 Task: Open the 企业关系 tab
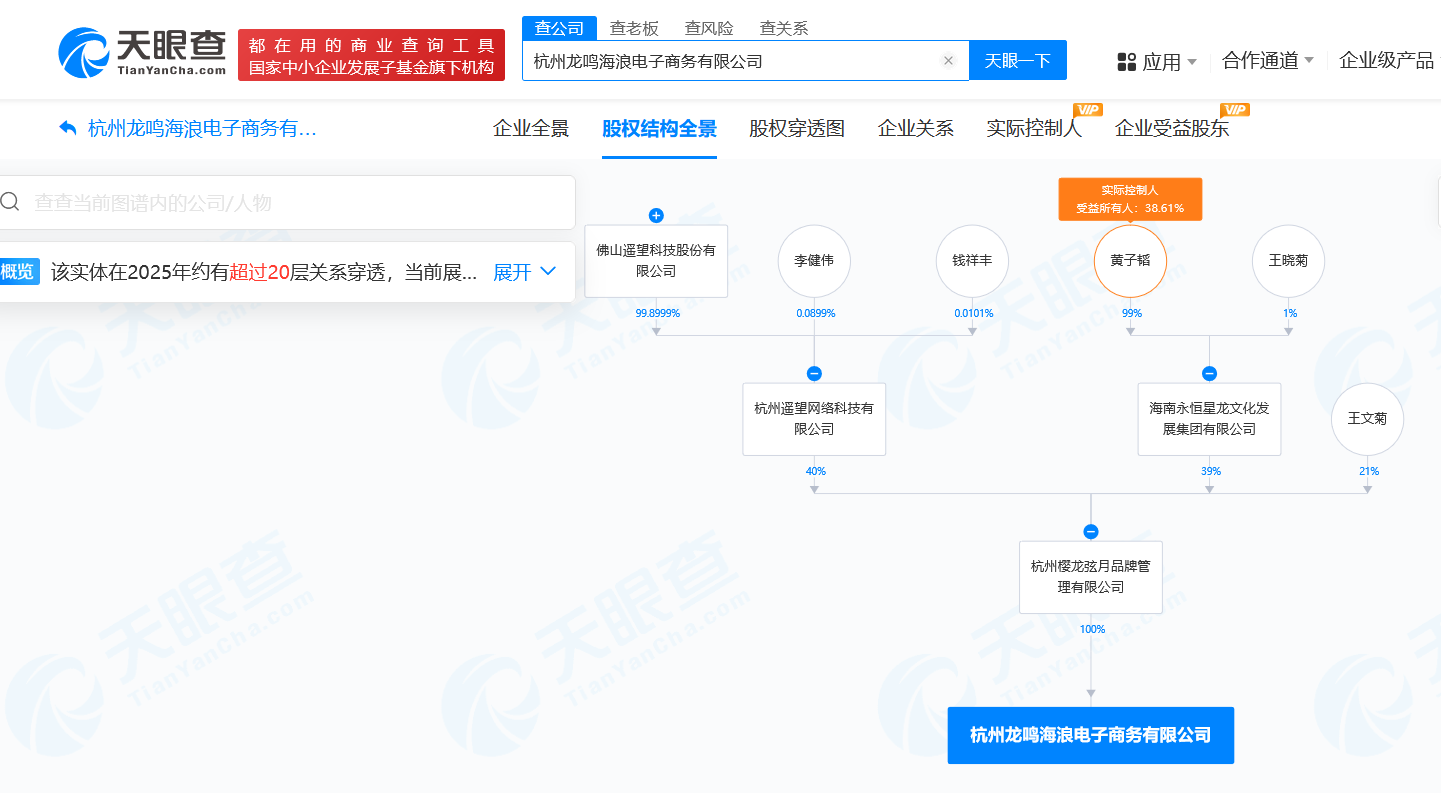pos(915,129)
